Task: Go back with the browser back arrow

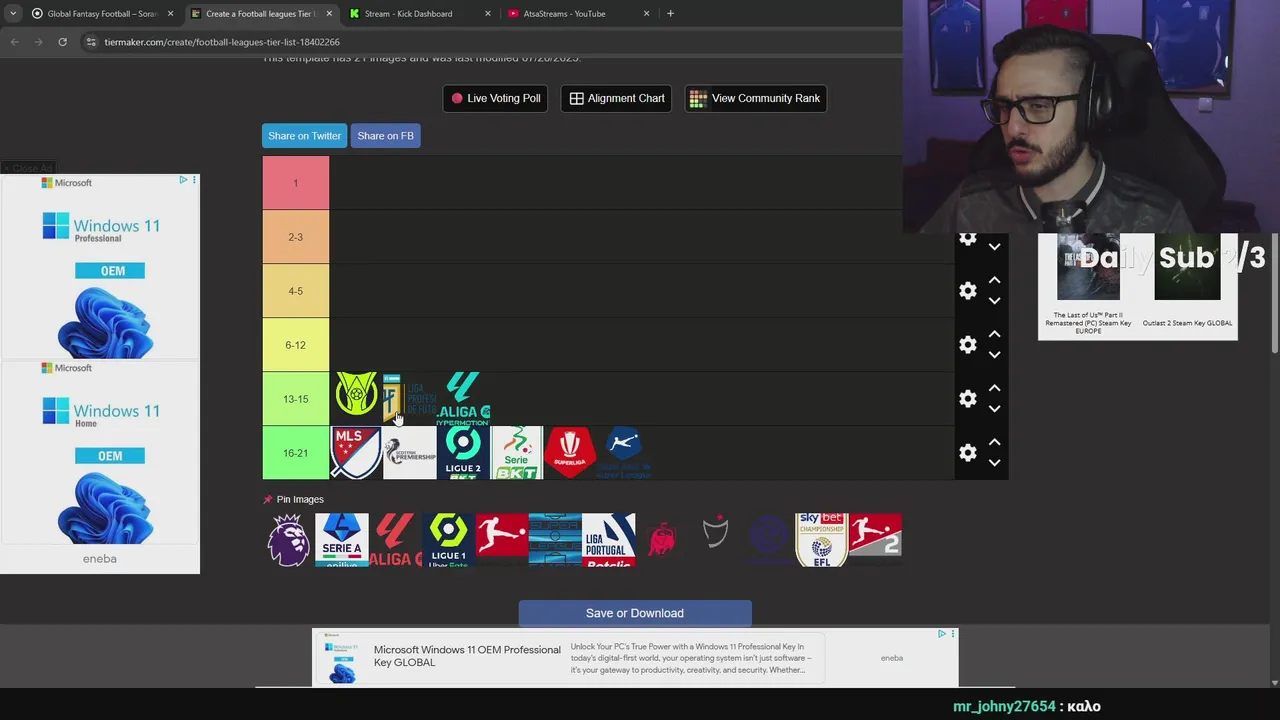Action: 14,42
